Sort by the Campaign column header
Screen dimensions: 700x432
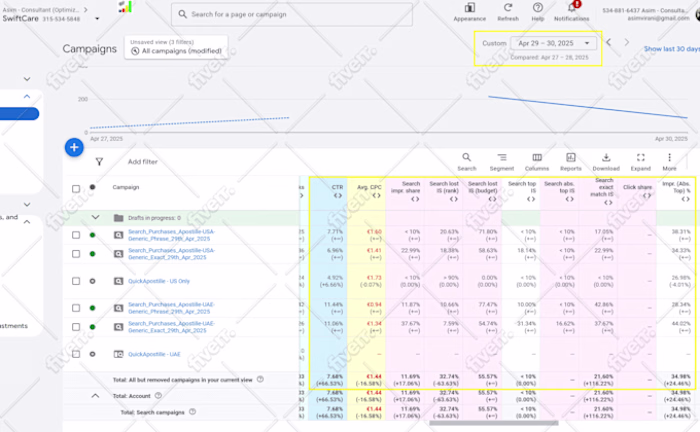[126, 187]
